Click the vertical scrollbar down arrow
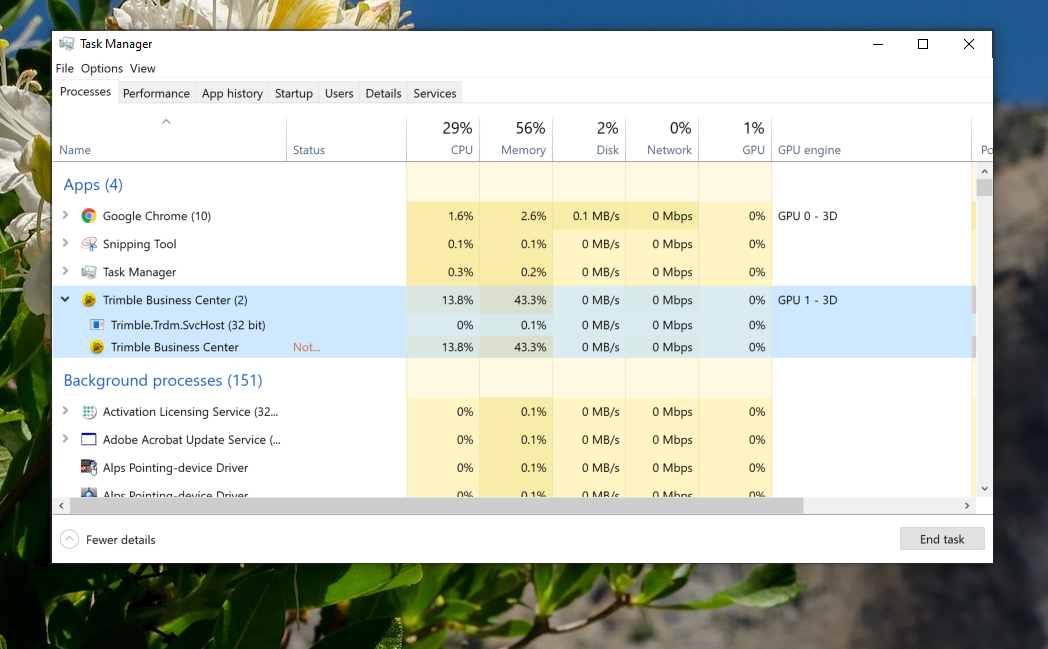This screenshot has height=649, width=1048. 984,489
